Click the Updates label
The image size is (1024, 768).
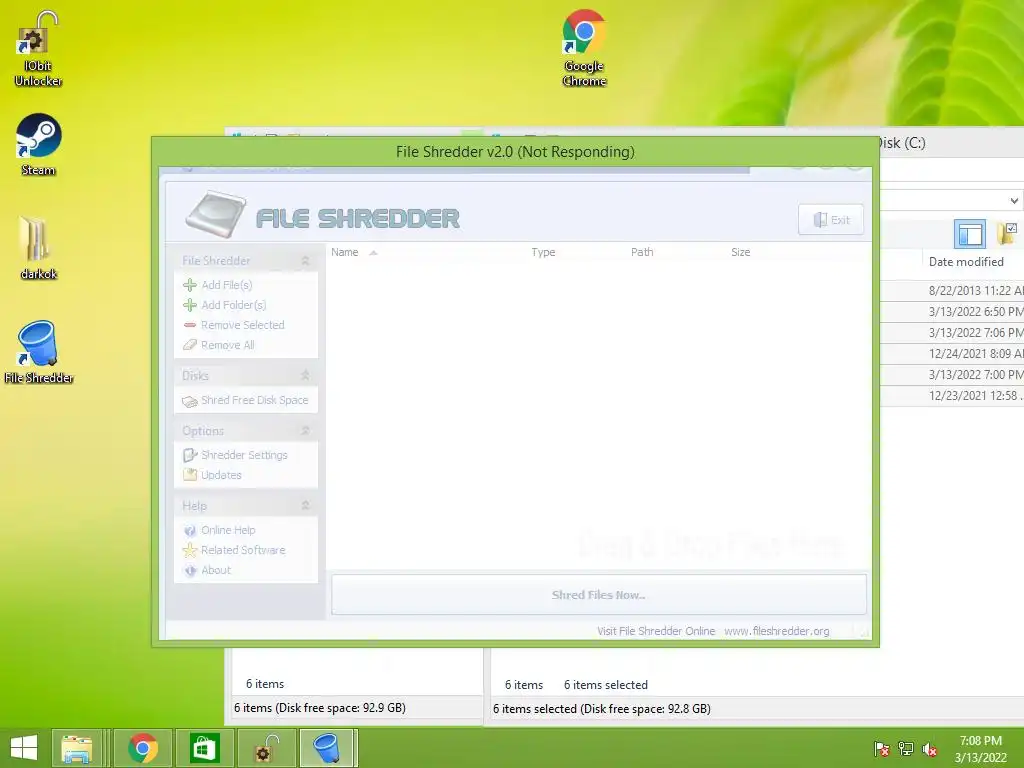(221, 475)
